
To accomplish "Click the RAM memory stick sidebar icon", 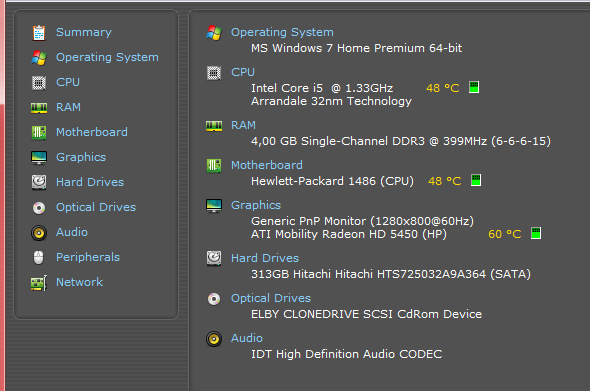I will point(39,108).
